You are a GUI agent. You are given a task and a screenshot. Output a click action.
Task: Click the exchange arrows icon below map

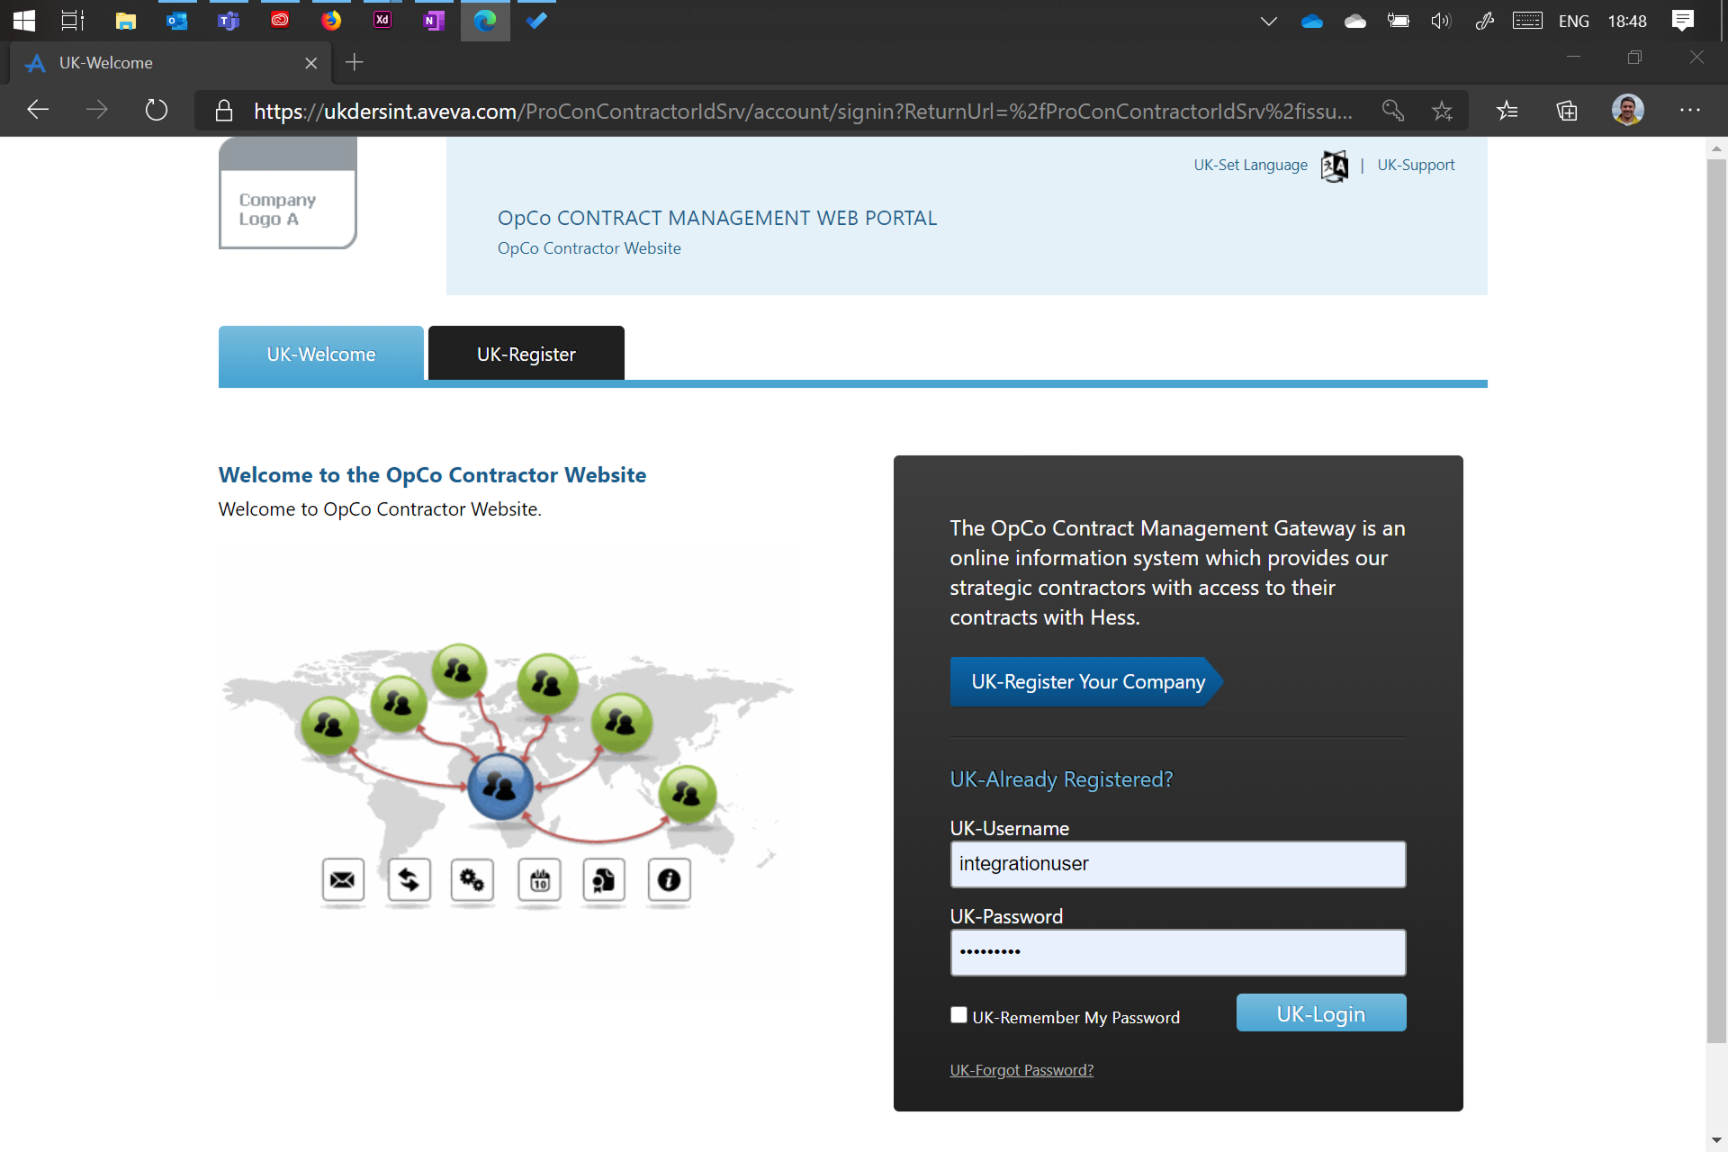[408, 880]
